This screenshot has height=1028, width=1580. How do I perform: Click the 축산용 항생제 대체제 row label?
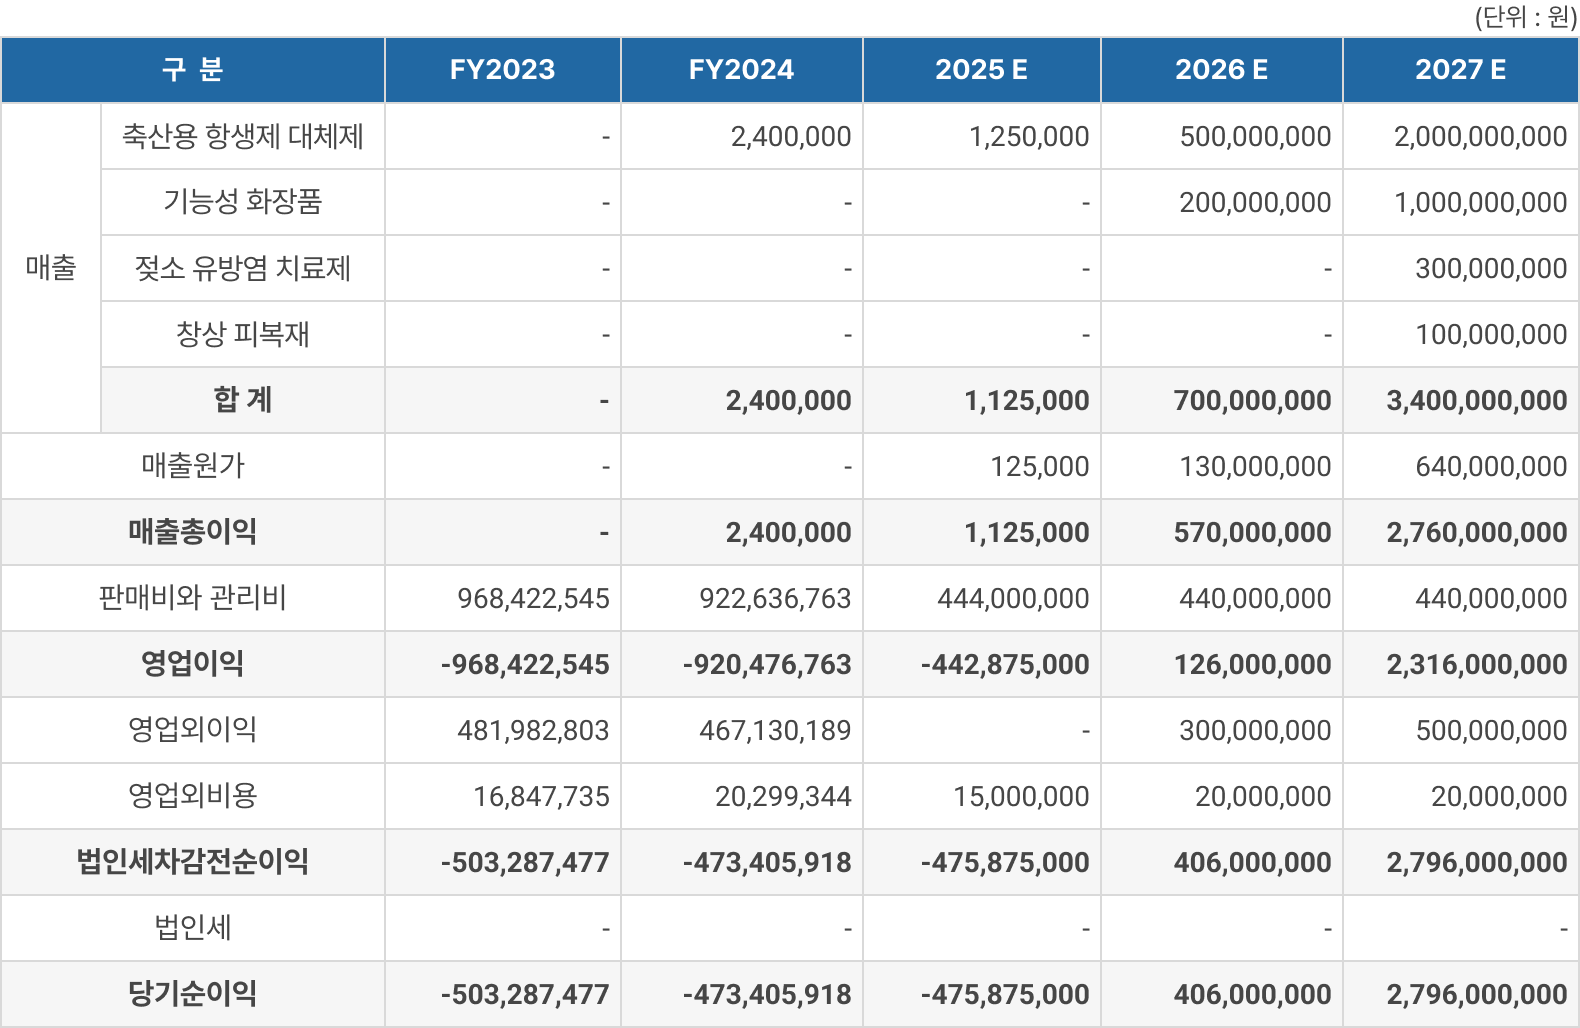point(243,136)
